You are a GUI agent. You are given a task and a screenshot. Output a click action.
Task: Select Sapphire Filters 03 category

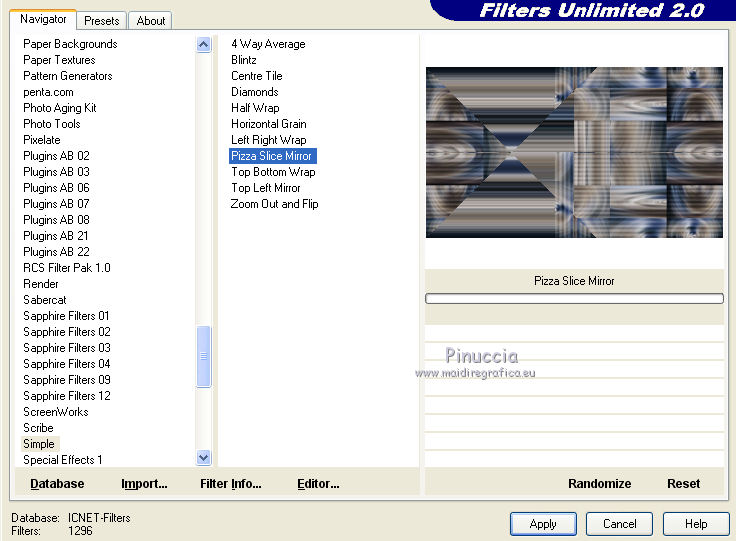tap(67, 348)
